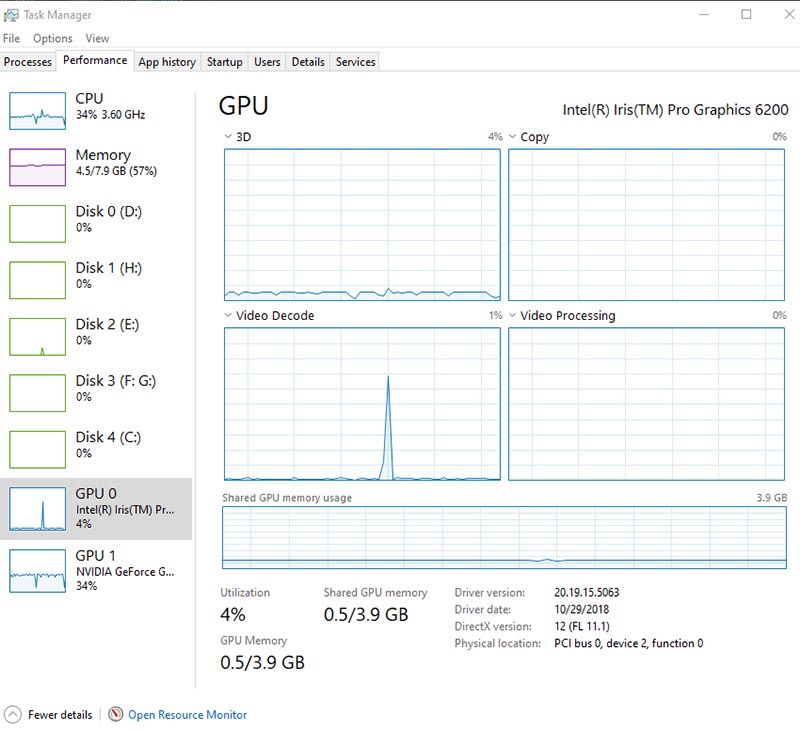The width and height of the screenshot is (800, 730).
Task: Open the Options menu
Action: click(x=52, y=38)
